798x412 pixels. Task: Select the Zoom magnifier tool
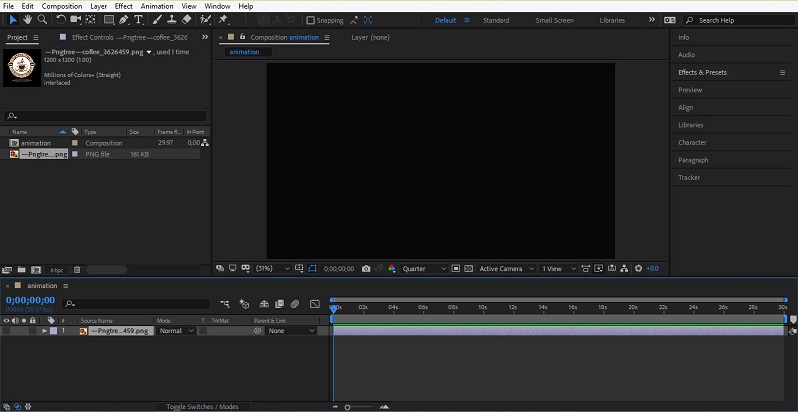[42, 19]
